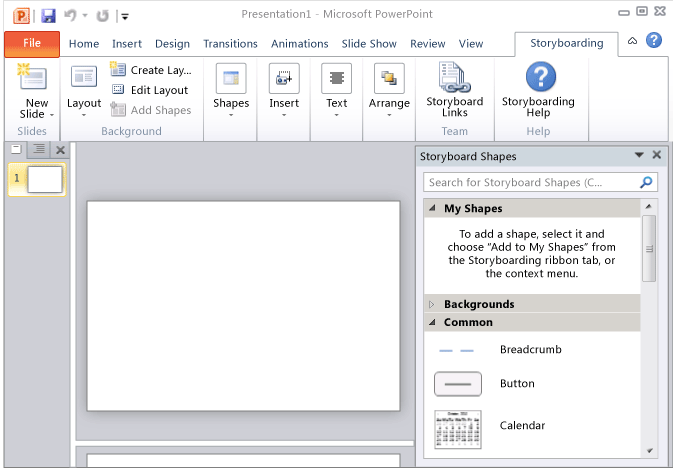673x468 pixels.
Task: Click the blank slide canvas
Action: click(243, 306)
